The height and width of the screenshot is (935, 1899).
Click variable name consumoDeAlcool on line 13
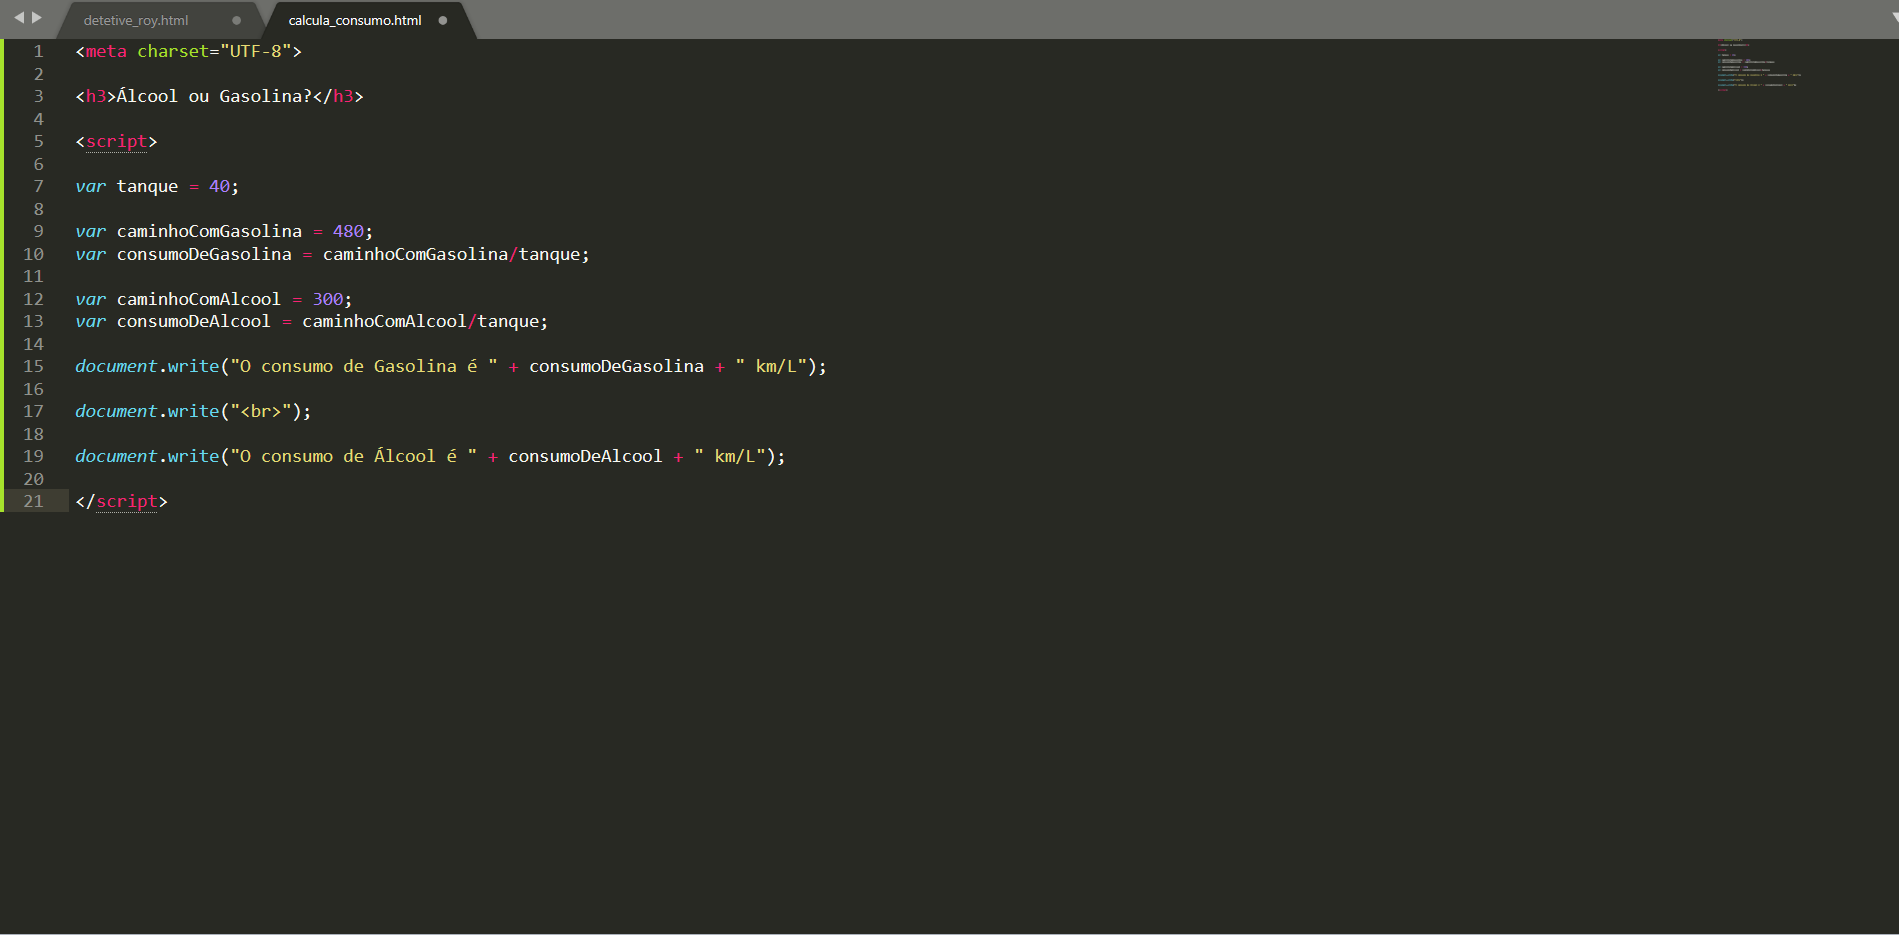click(193, 321)
